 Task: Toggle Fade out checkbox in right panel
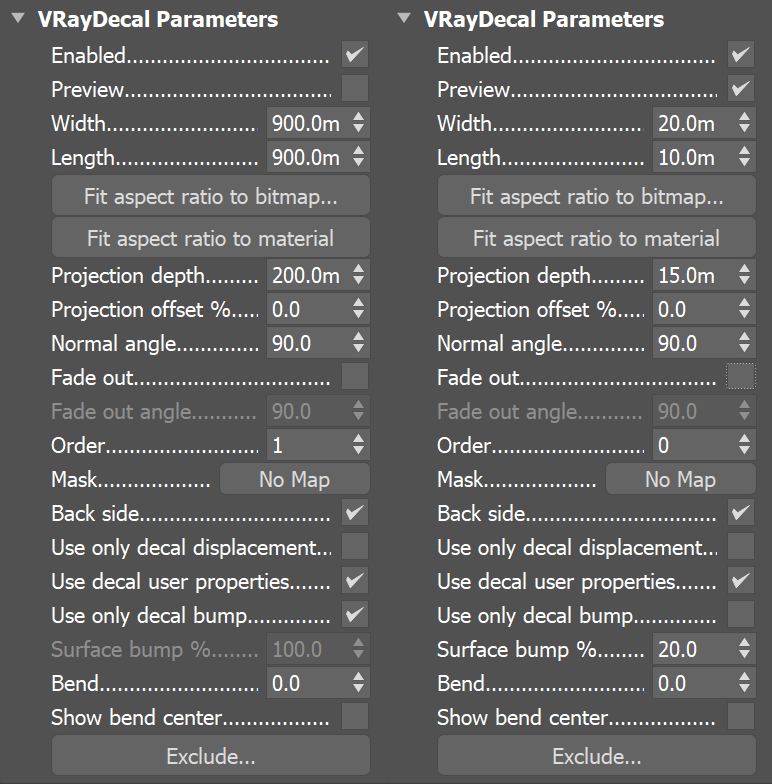point(741,377)
